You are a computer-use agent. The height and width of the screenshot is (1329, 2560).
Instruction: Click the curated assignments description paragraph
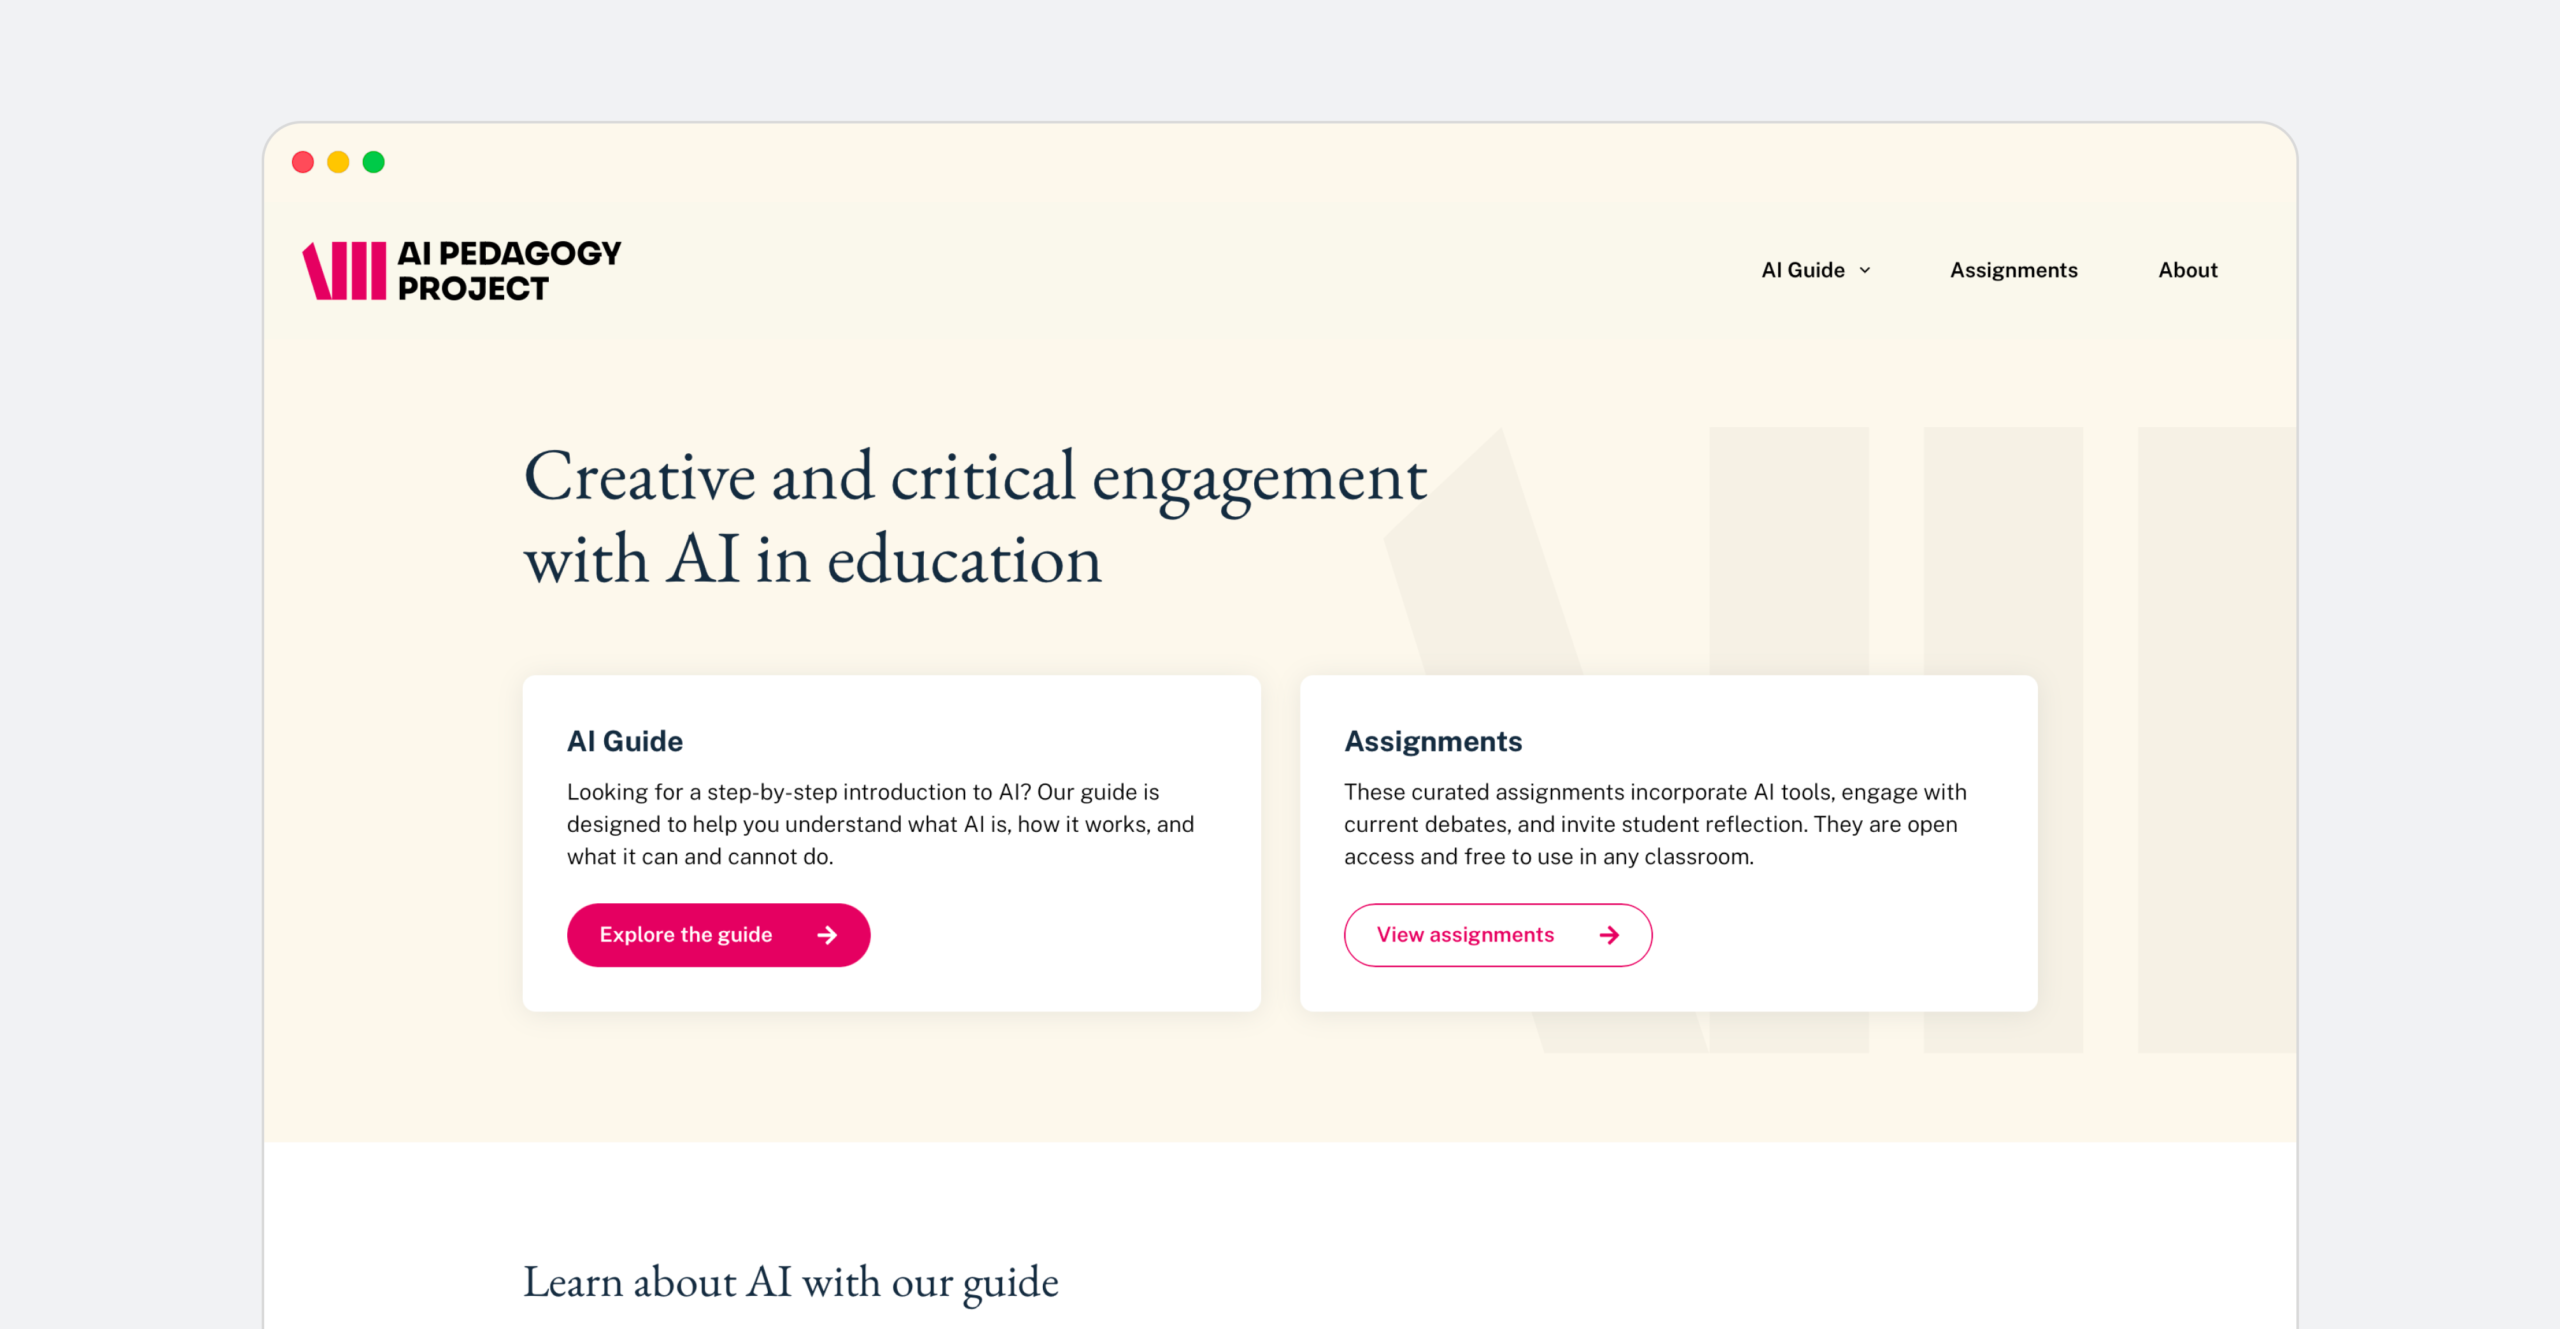click(x=1655, y=824)
